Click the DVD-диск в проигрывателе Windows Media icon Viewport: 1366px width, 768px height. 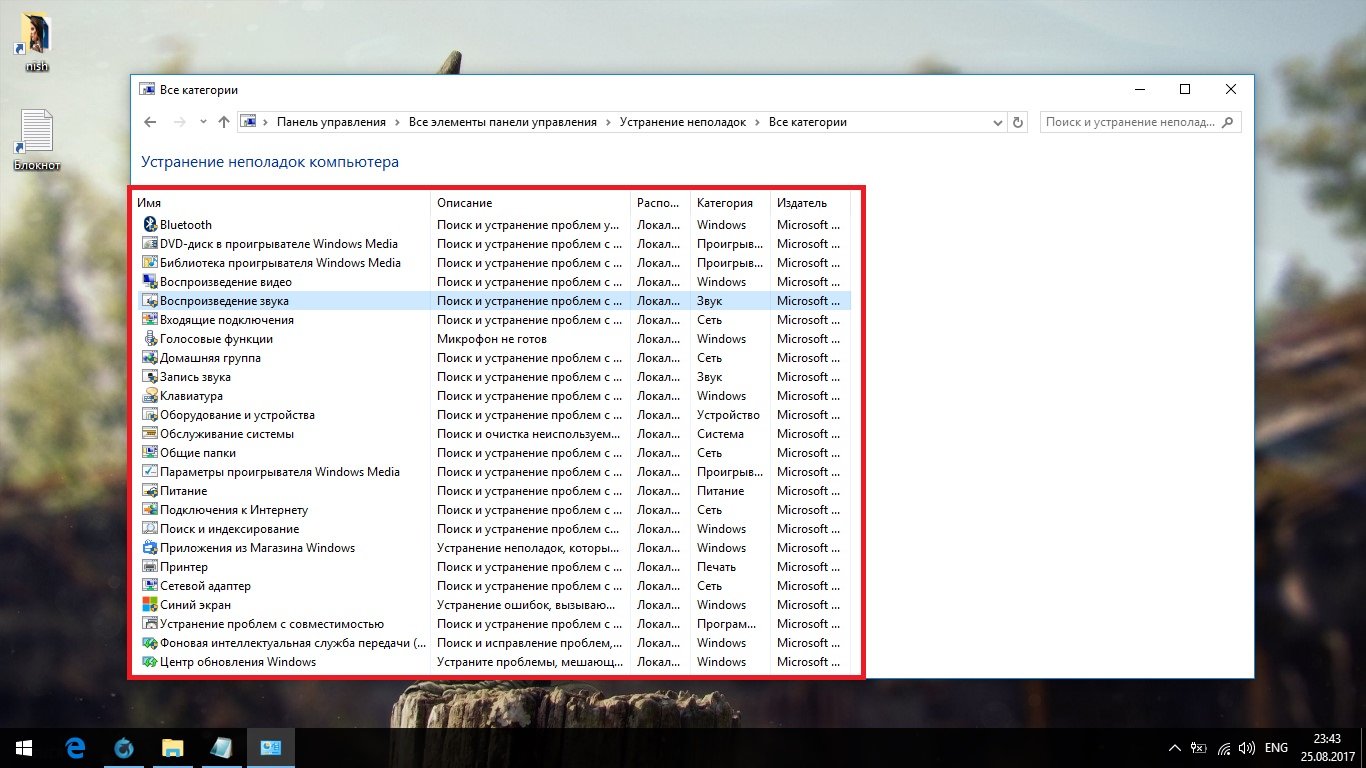[150, 244]
